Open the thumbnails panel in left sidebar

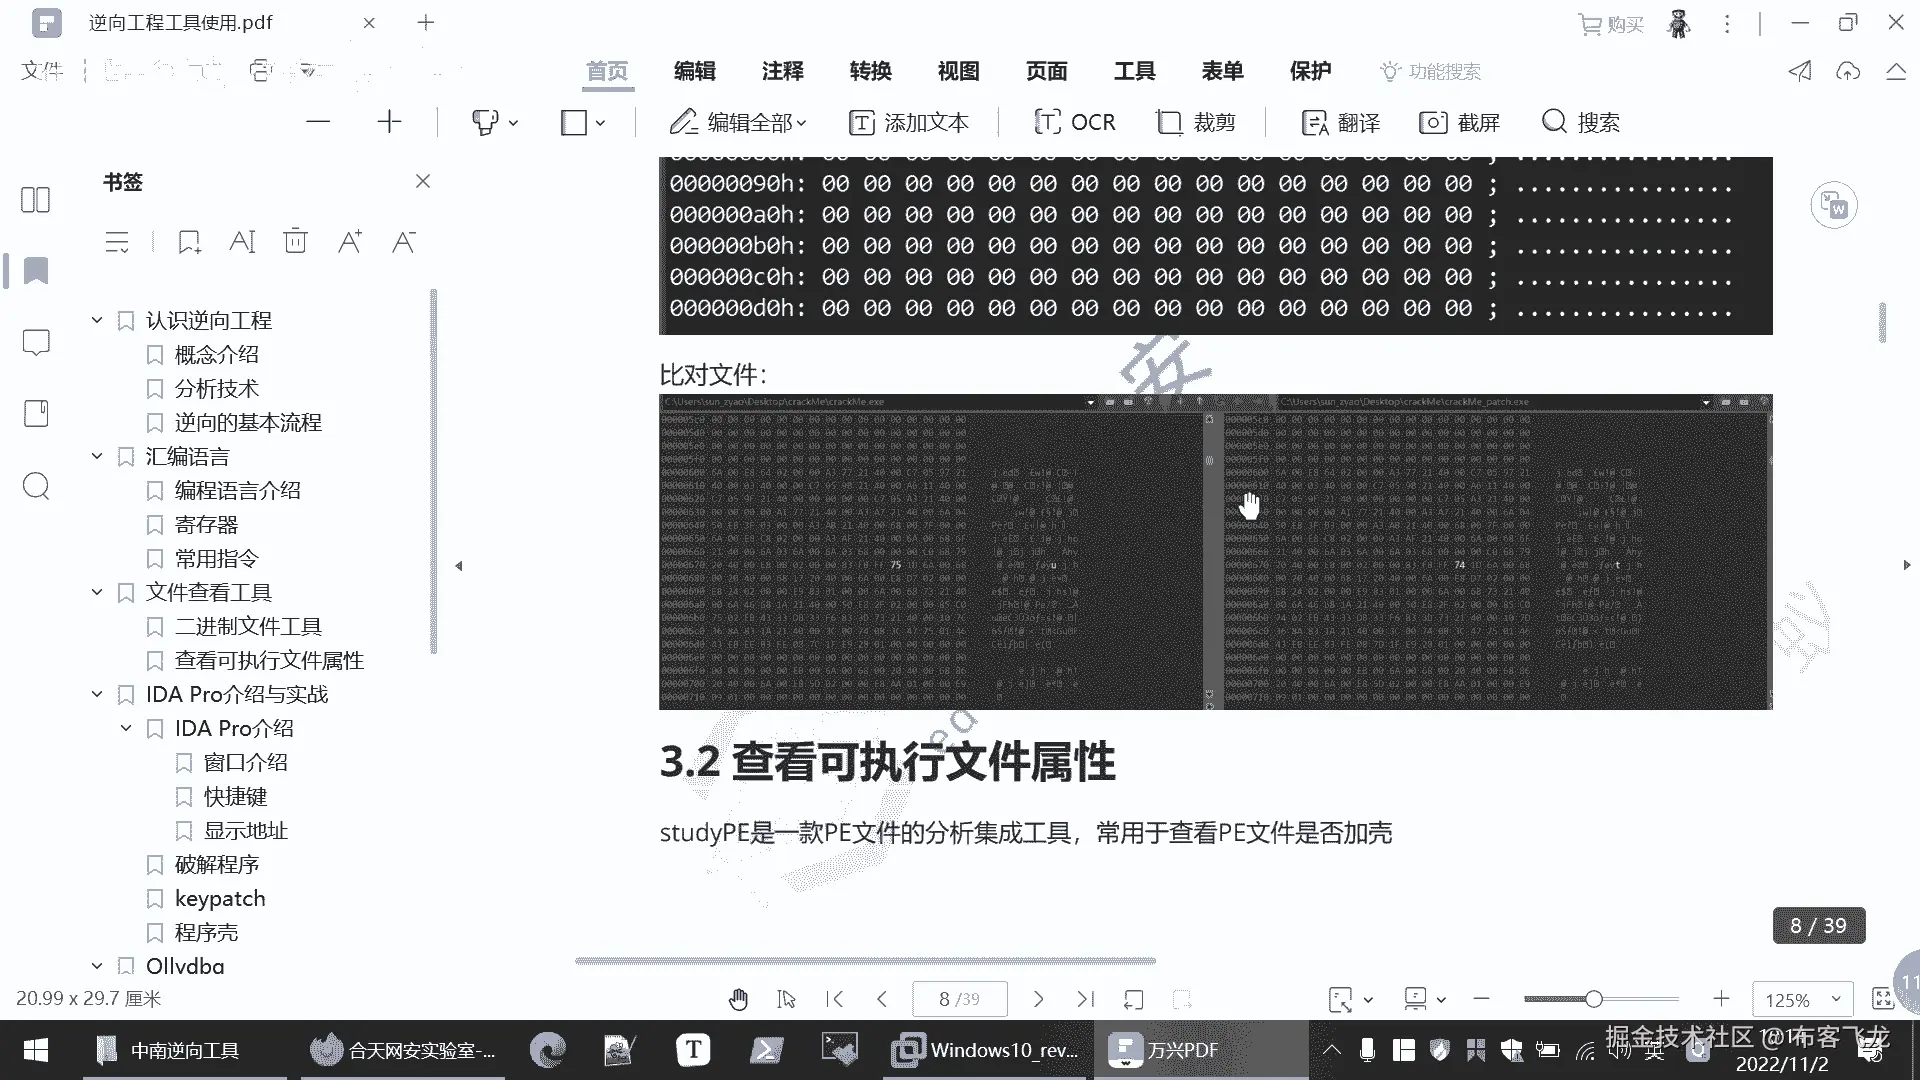click(36, 200)
